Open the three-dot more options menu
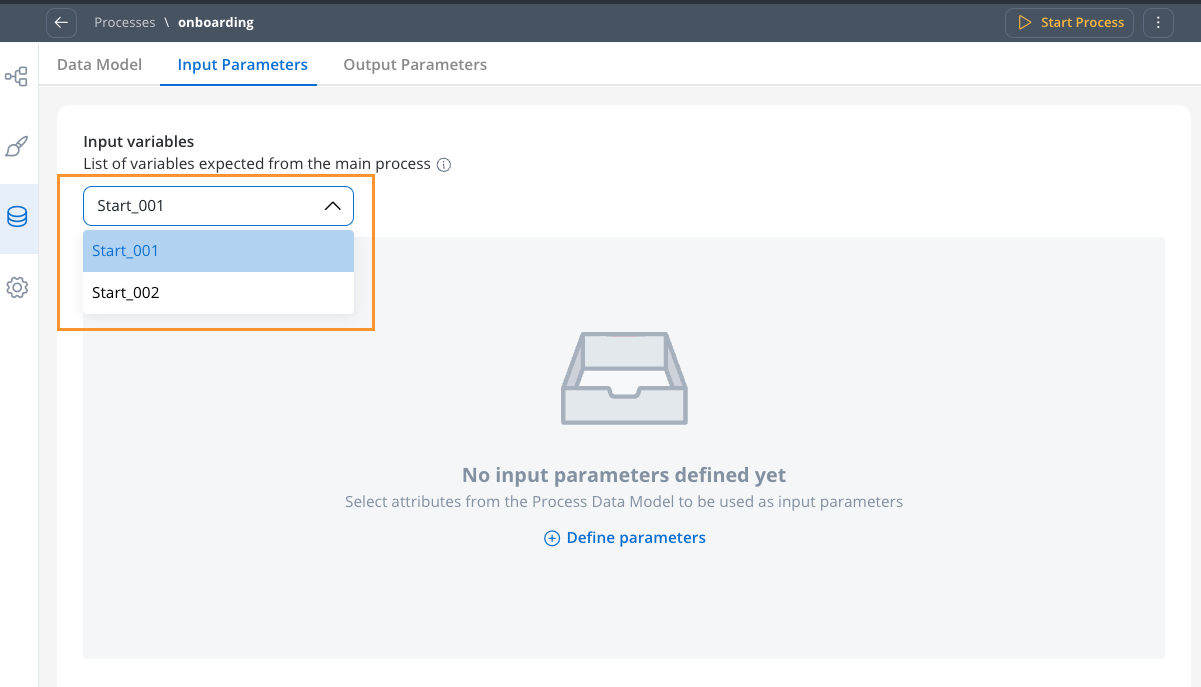Screen dimensions: 1201x687 pos(1158,22)
